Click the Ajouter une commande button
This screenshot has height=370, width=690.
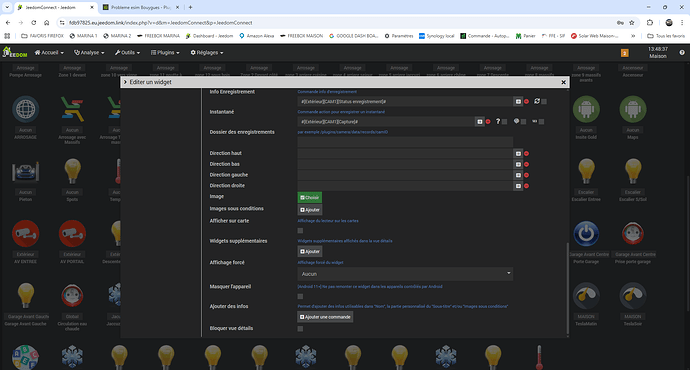[325, 317]
